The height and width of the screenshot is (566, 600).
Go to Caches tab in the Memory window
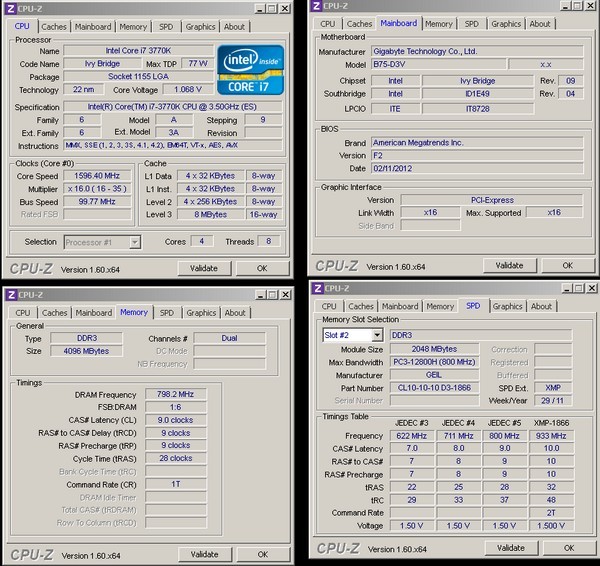pyautogui.click(x=54, y=313)
